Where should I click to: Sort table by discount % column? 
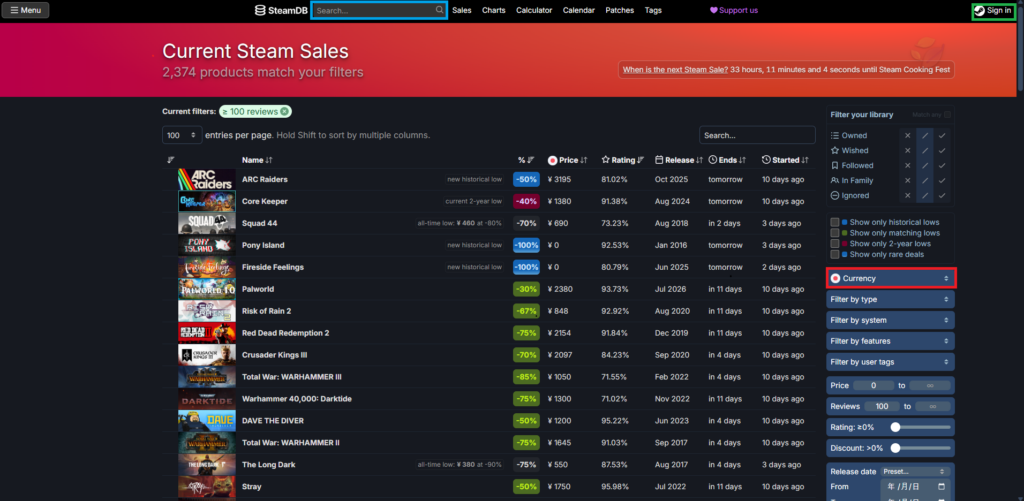coord(526,160)
